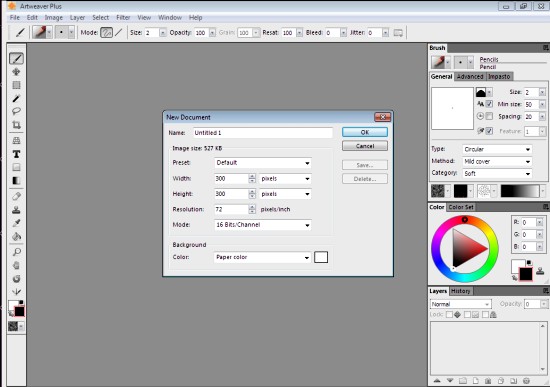Click Cancel in New Document dialog
This screenshot has height=387, width=550.
pyautogui.click(x=365, y=146)
